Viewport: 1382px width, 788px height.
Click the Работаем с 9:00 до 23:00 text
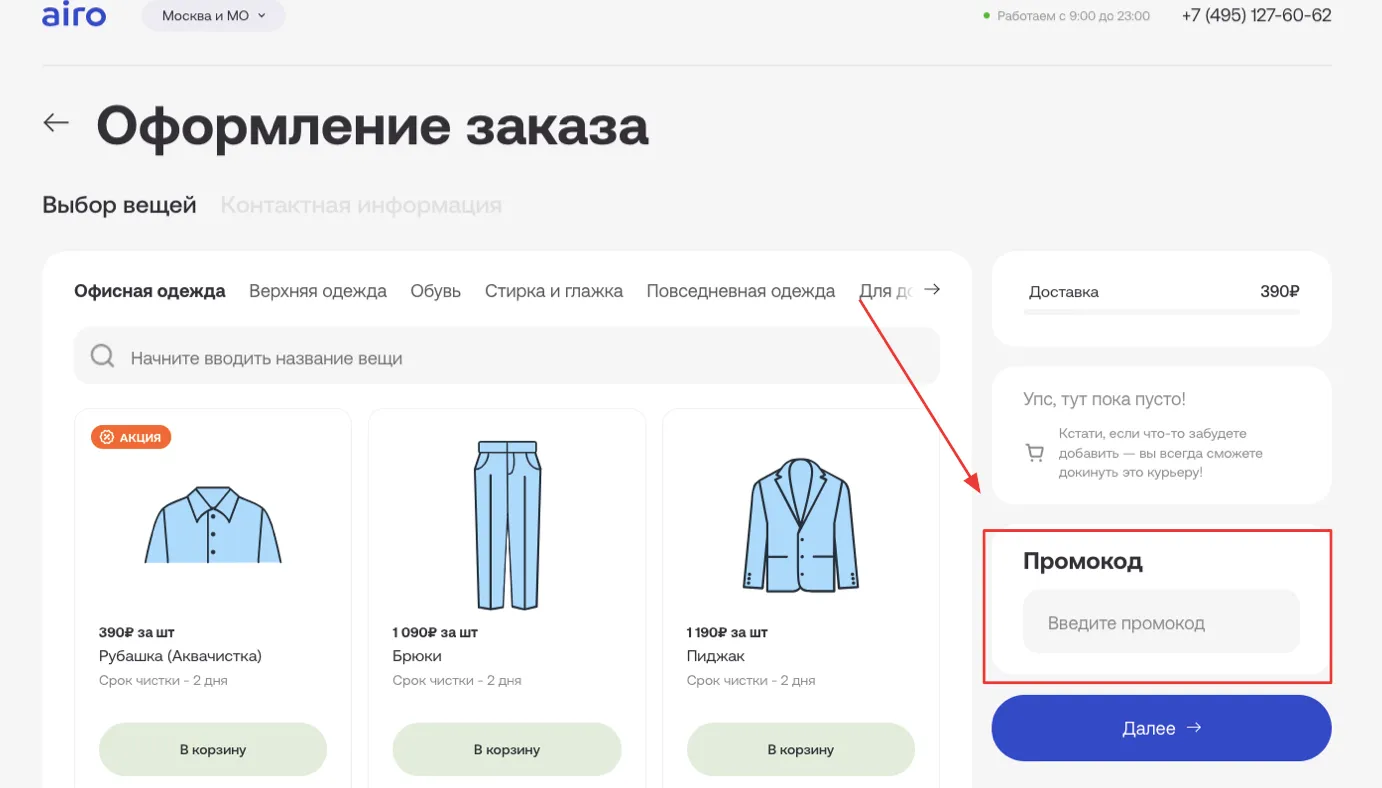pos(1073,16)
